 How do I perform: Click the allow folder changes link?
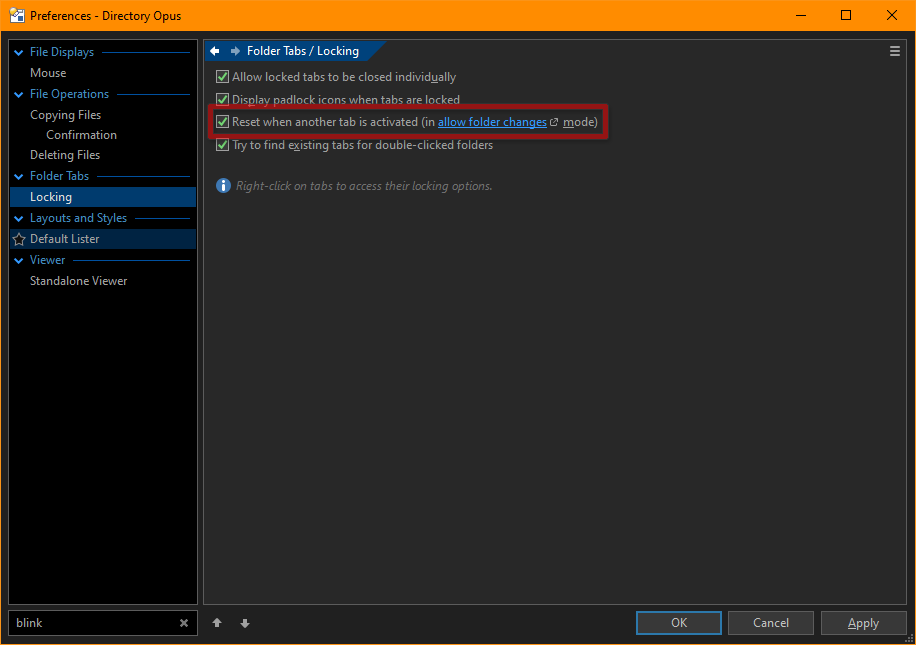pos(492,122)
